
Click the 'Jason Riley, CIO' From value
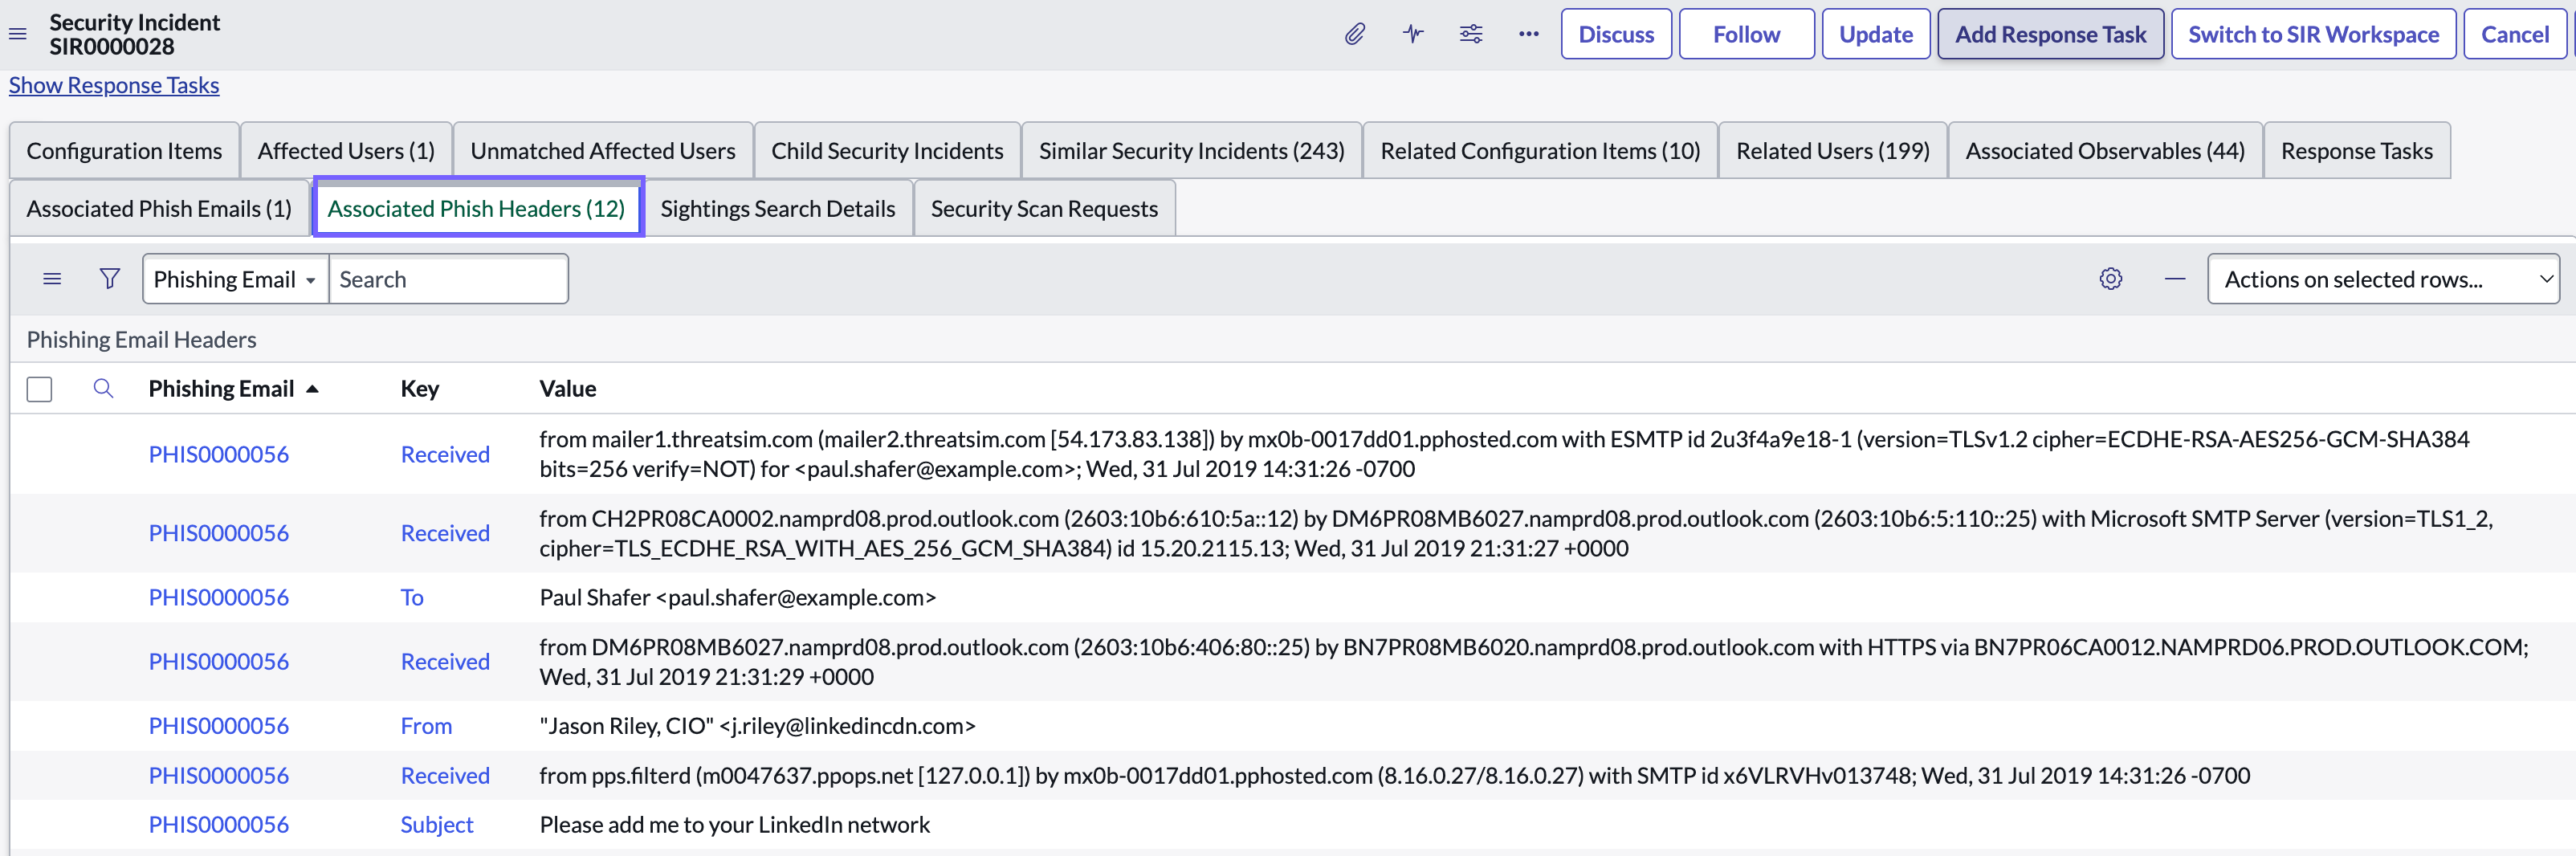coord(757,726)
